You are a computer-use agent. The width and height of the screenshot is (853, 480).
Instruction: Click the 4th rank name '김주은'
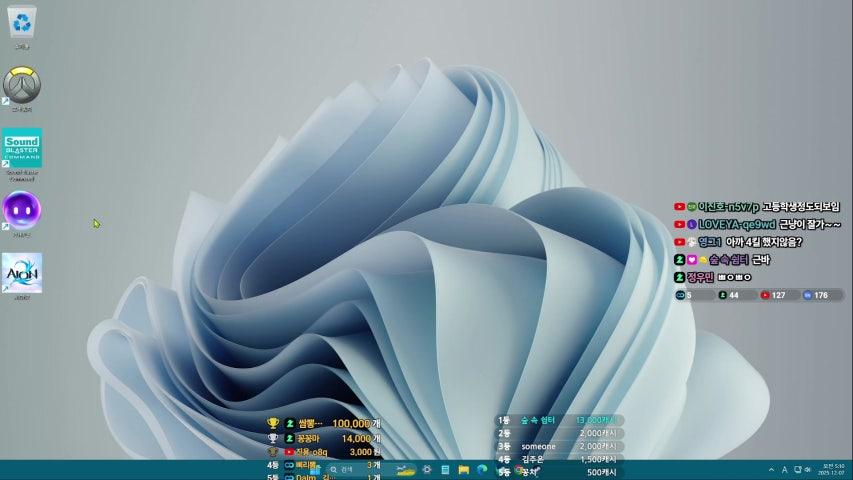pyautogui.click(x=533, y=459)
